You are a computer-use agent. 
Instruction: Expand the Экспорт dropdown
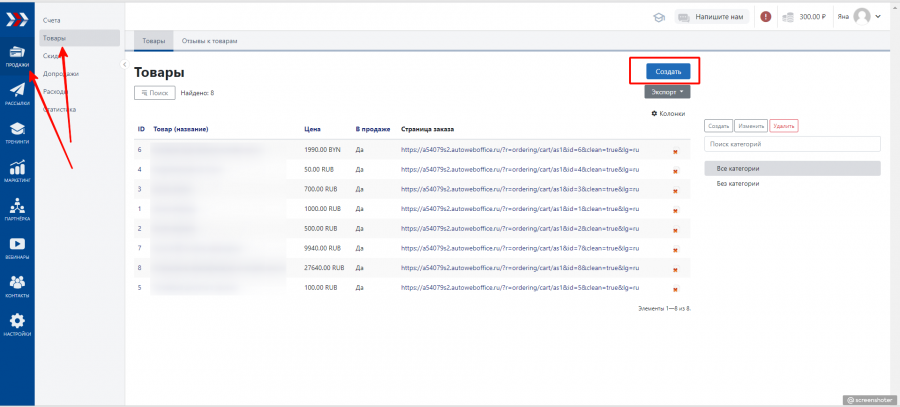pos(667,92)
